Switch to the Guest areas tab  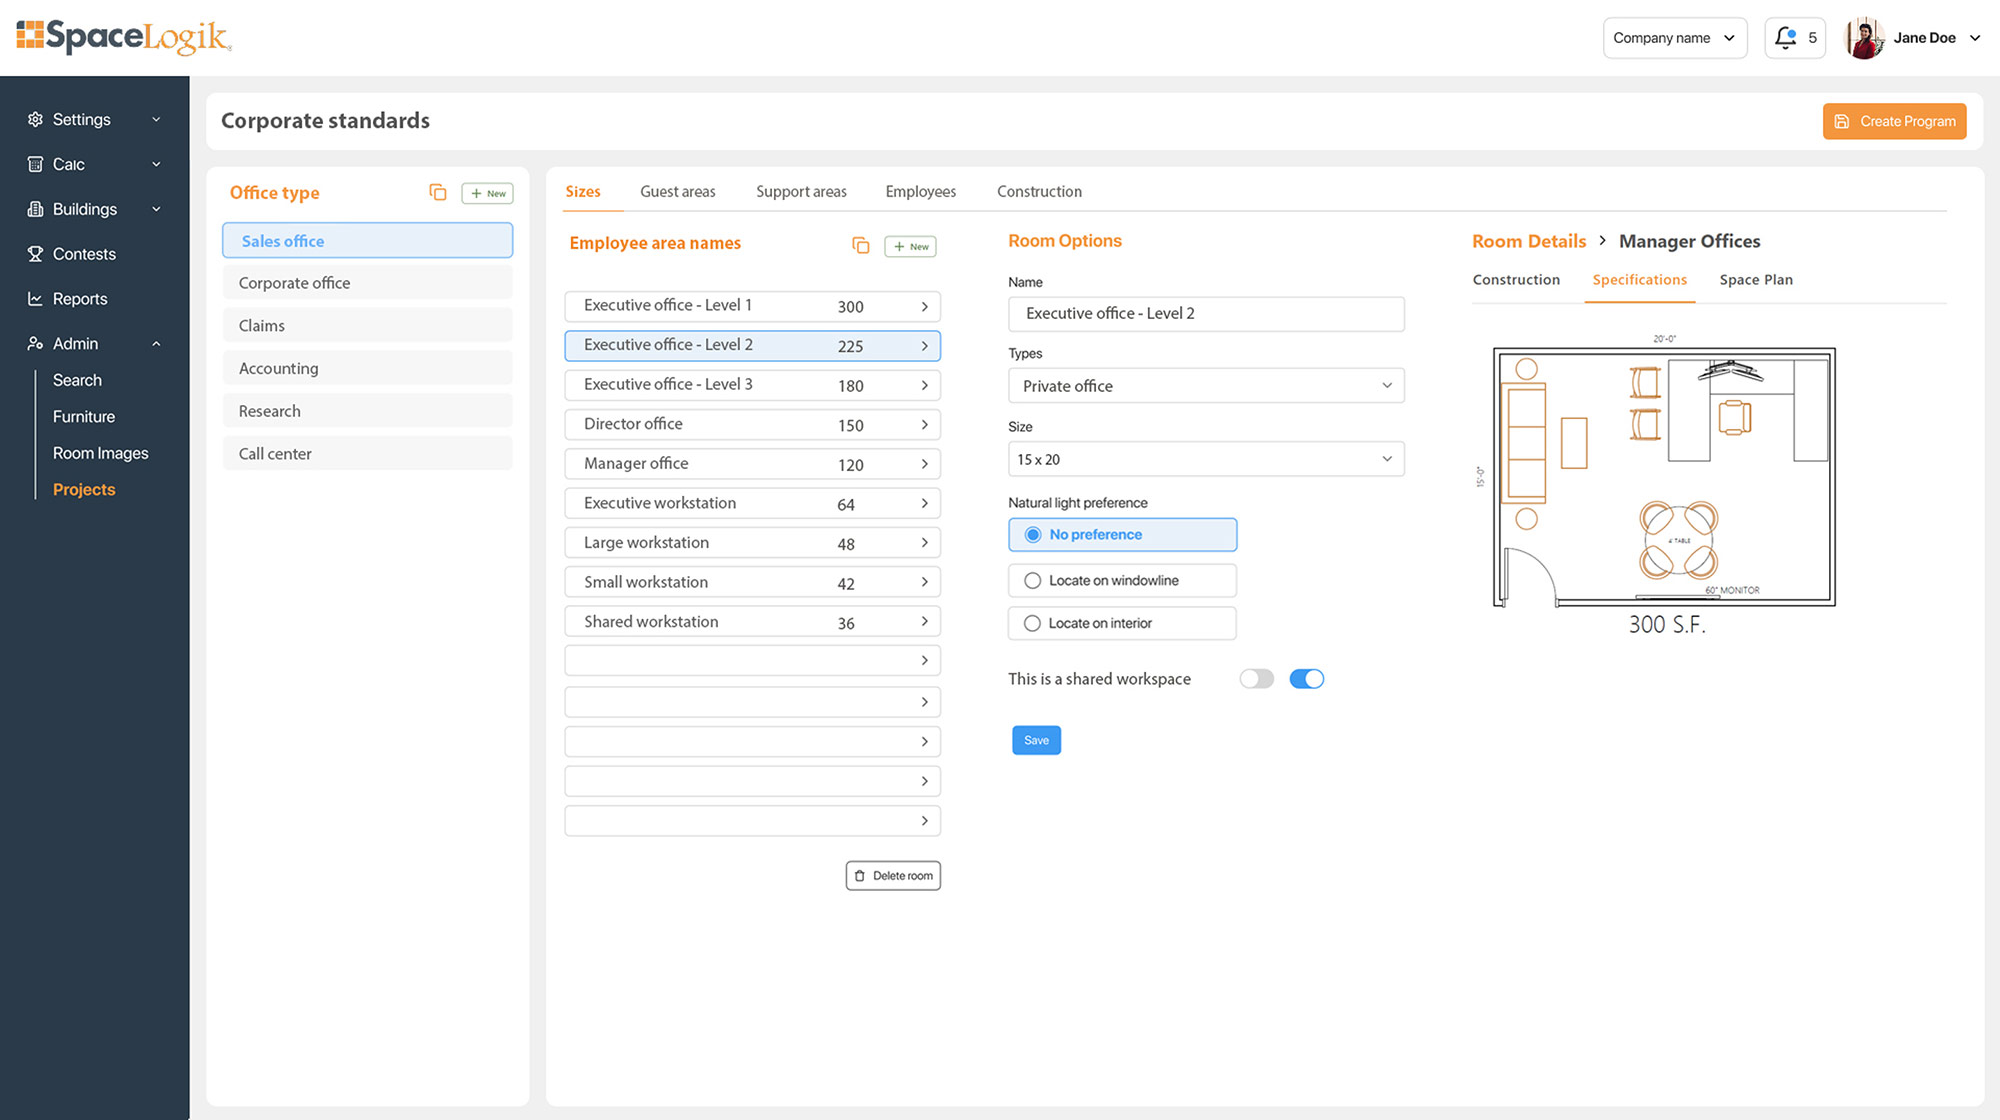pos(677,192)
